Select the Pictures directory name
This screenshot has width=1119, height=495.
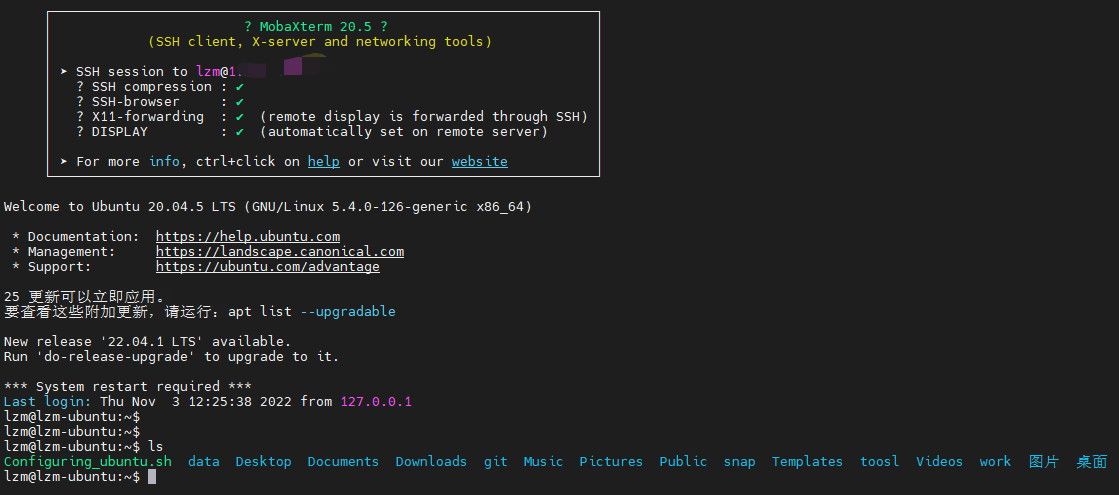click(611, 462)
